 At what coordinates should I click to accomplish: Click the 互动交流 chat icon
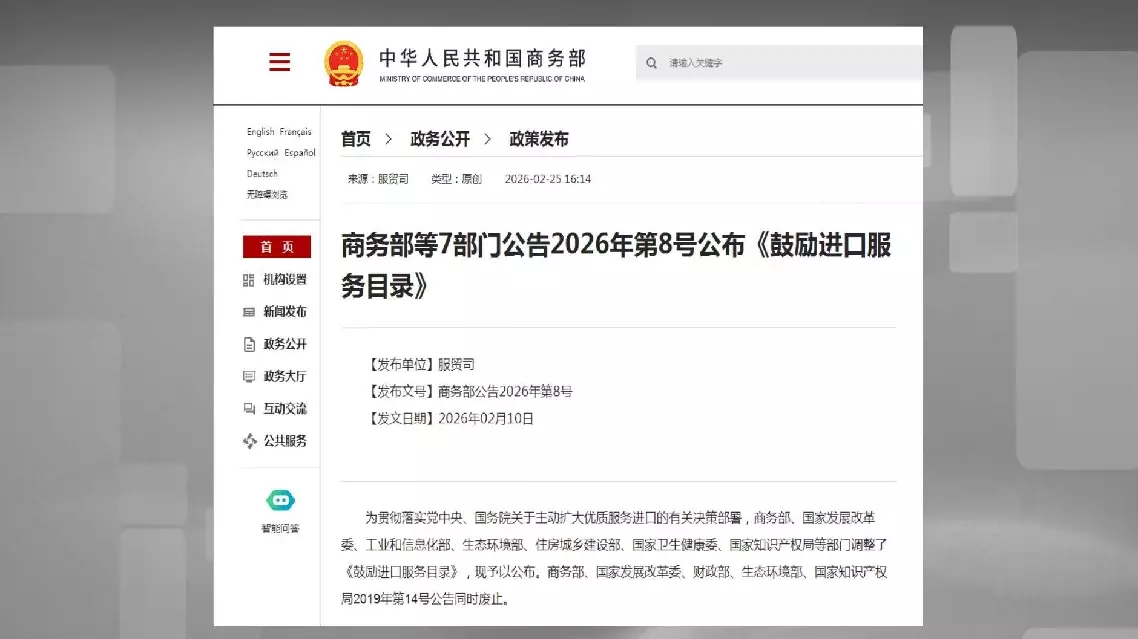[249, 409]
